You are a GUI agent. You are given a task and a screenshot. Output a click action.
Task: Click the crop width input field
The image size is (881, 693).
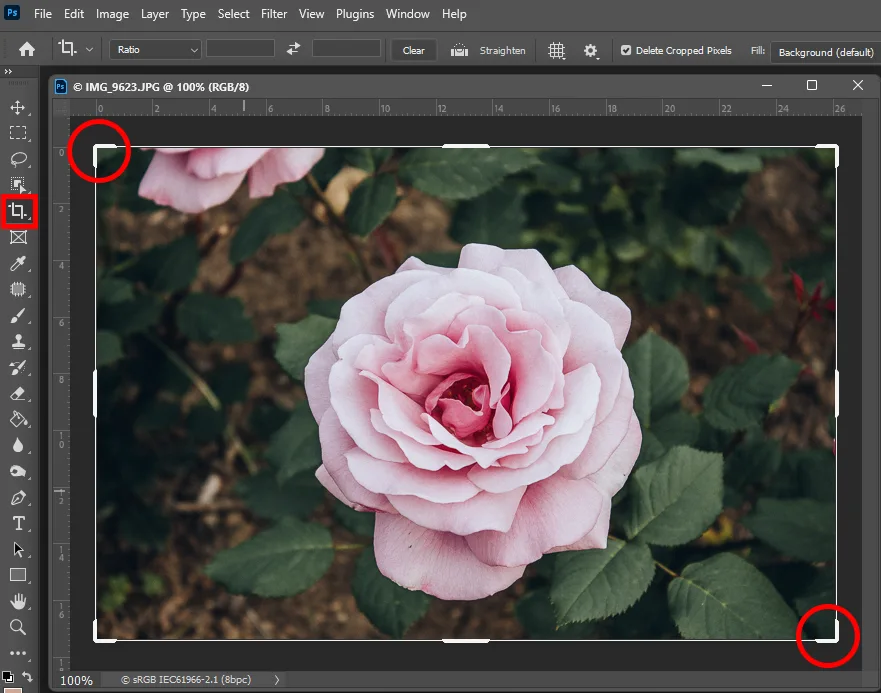[240, 48]
